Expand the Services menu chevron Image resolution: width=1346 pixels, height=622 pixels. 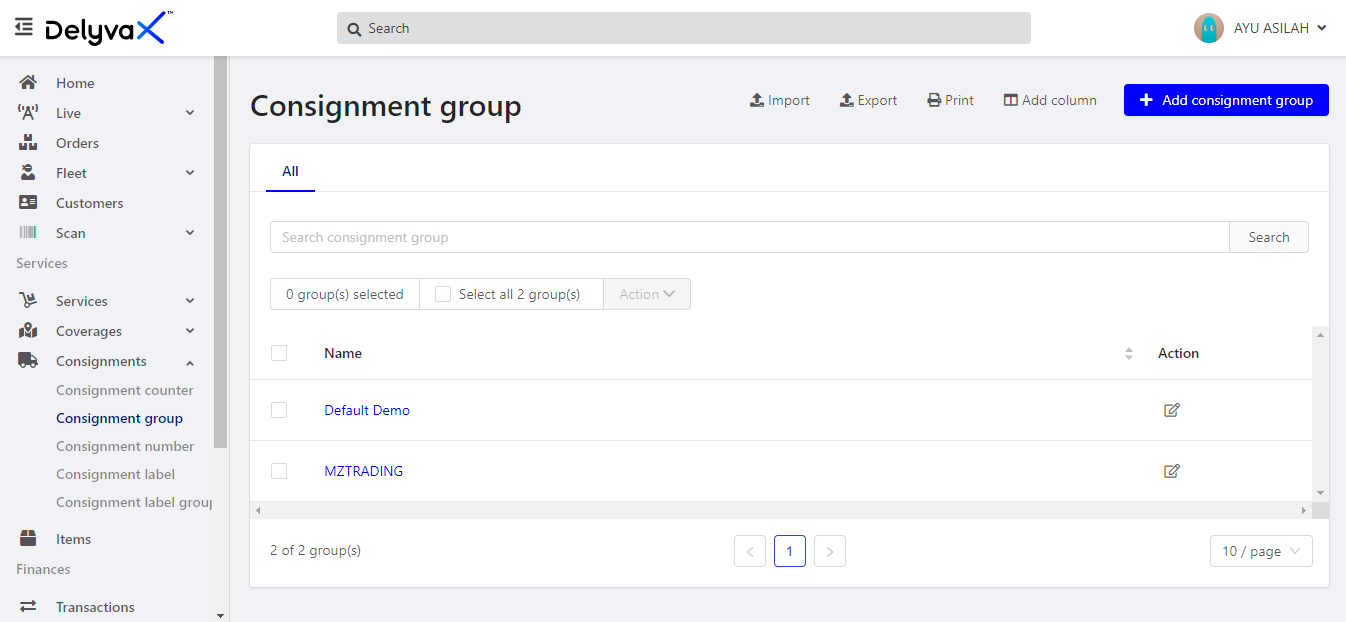pos(190,301)
